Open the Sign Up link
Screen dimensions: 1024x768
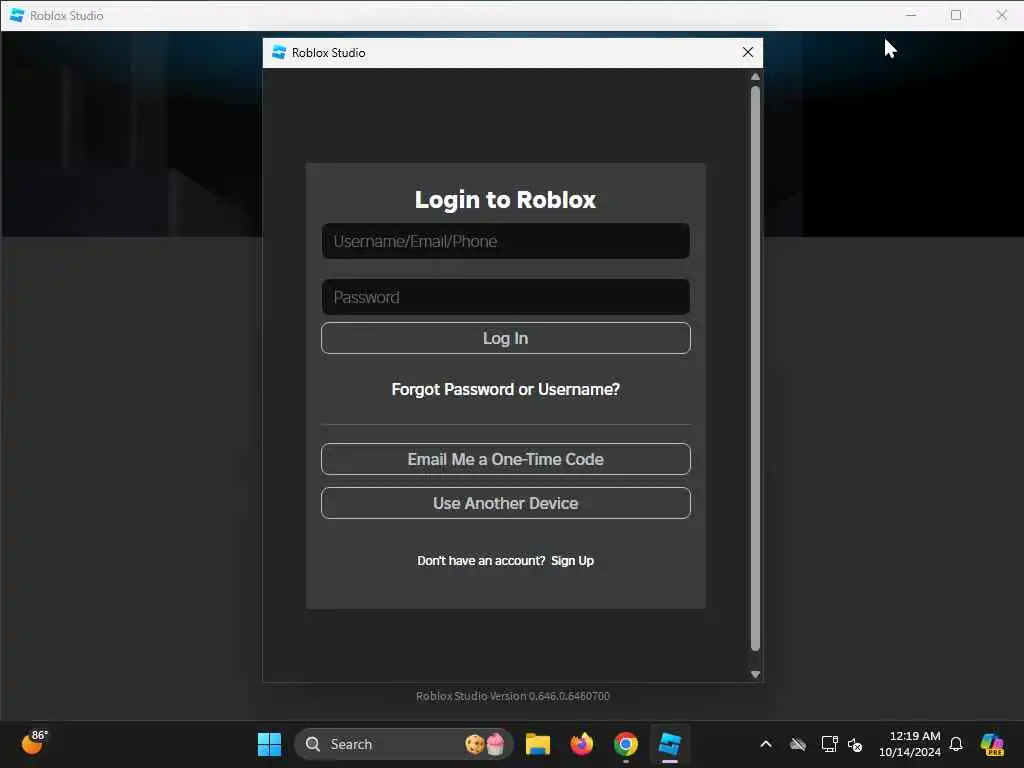pos(572,560)
